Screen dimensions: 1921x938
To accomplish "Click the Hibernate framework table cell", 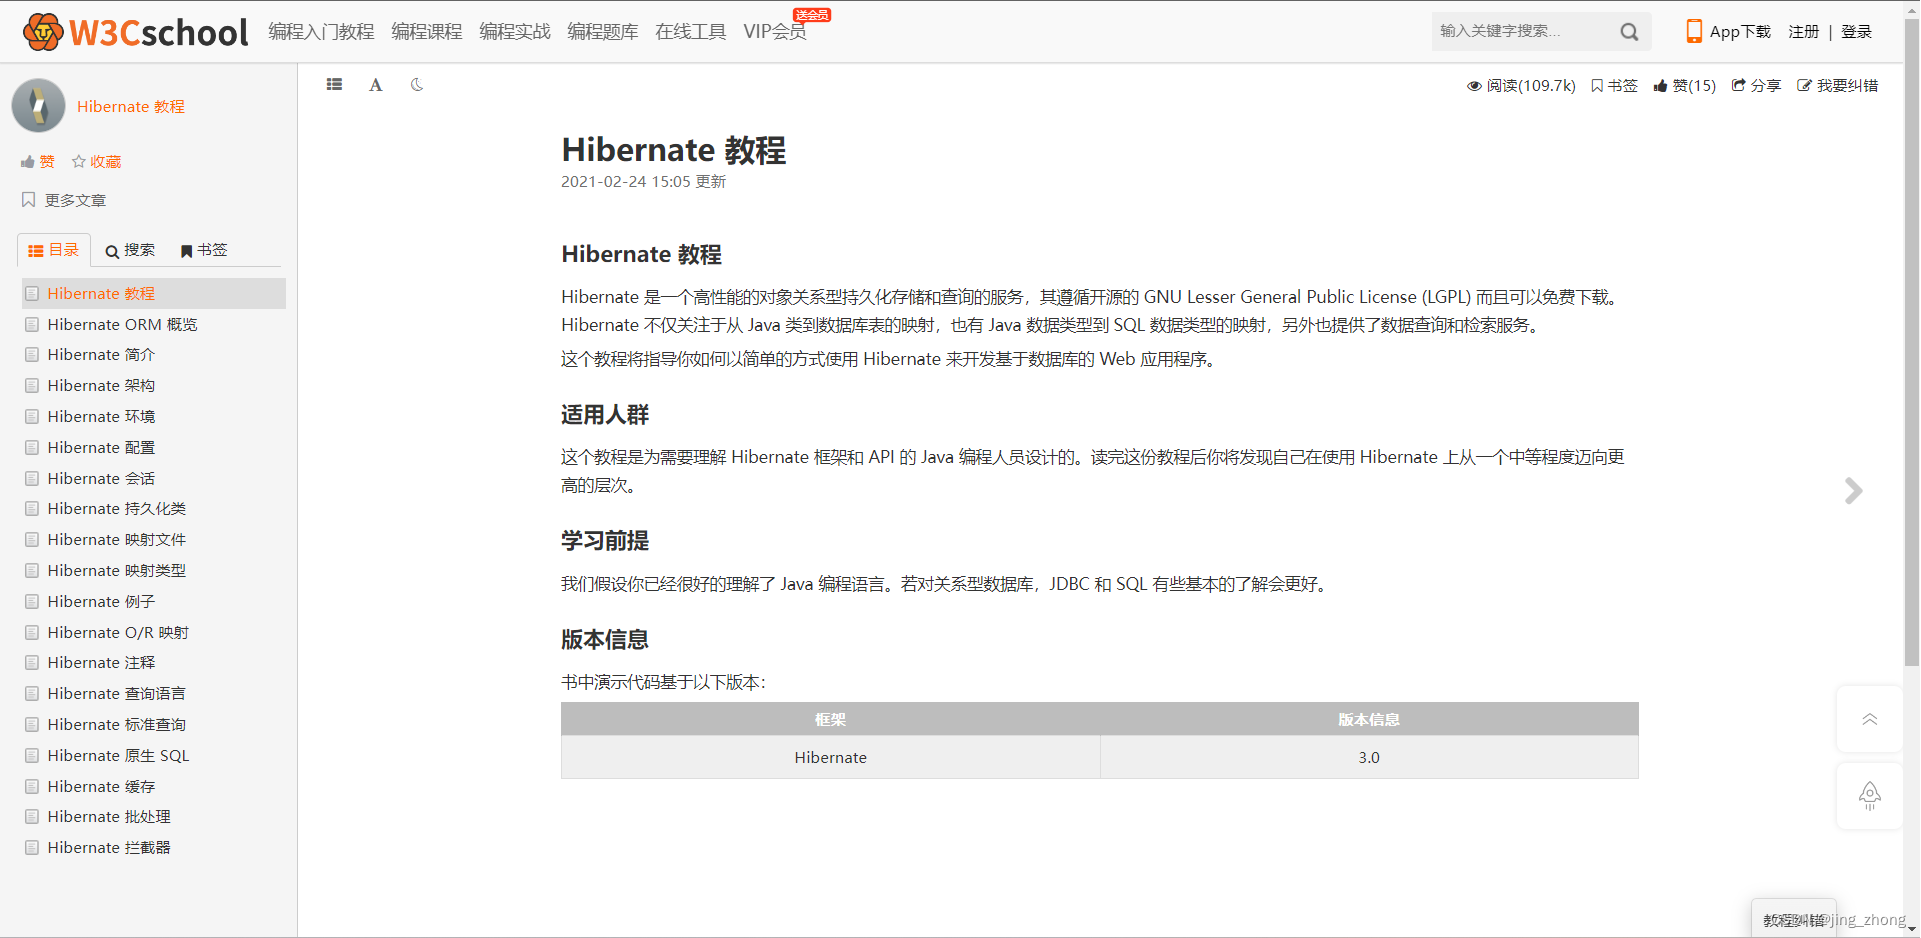I will tap(831, 758).
